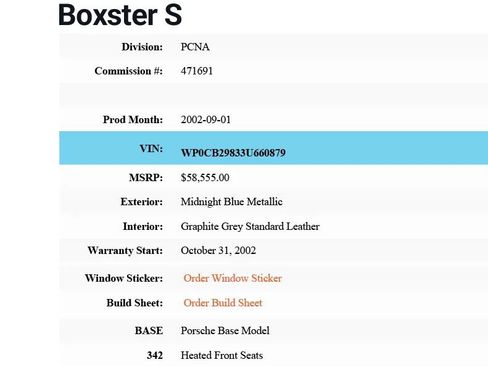
Task: Click the Build Sheet: field label
Action: (x=135, y=303)
